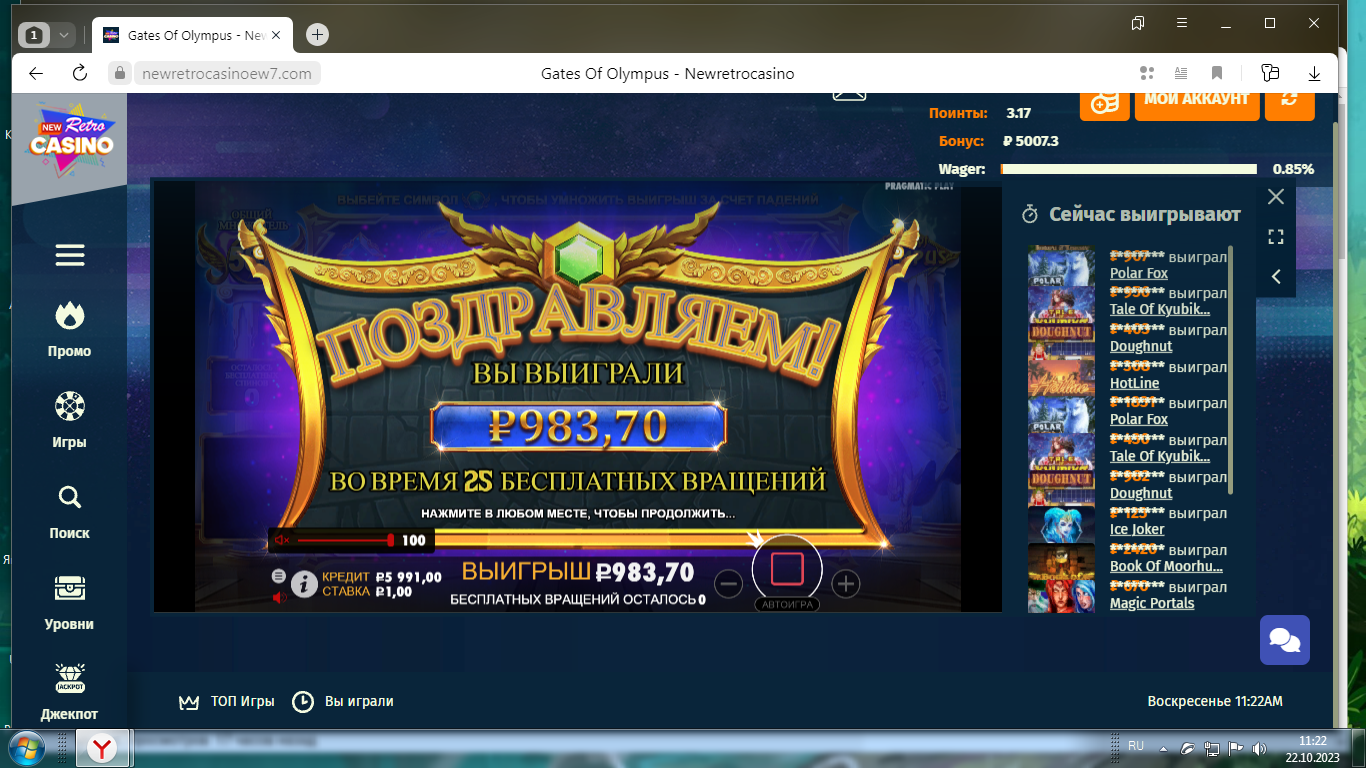The image size is (1366, 768).
Task: Bookmark the page with the bookmark icon
Action: (1217, 73)
